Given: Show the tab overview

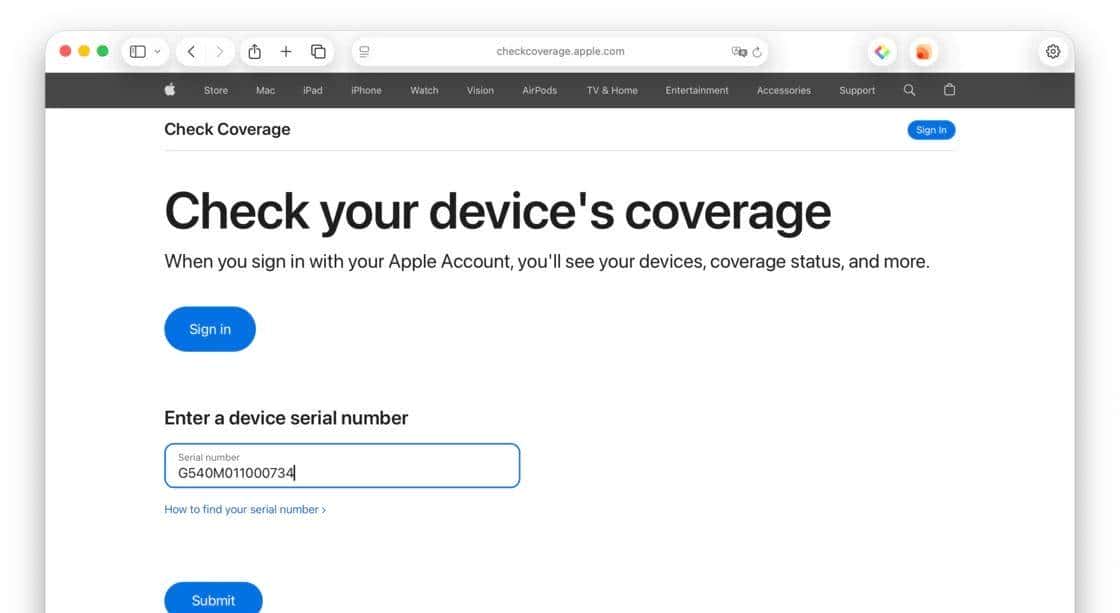Looking at the screenshot, I should pos(318,52).
